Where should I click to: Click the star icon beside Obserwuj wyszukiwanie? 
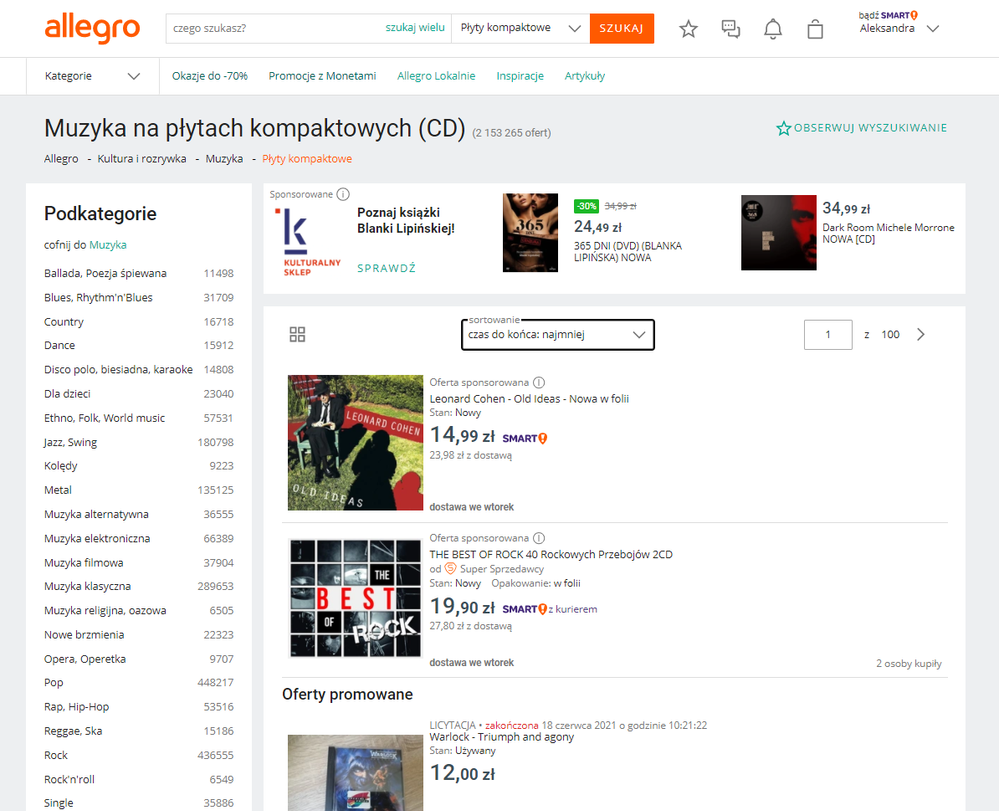(x=783, y=128)
